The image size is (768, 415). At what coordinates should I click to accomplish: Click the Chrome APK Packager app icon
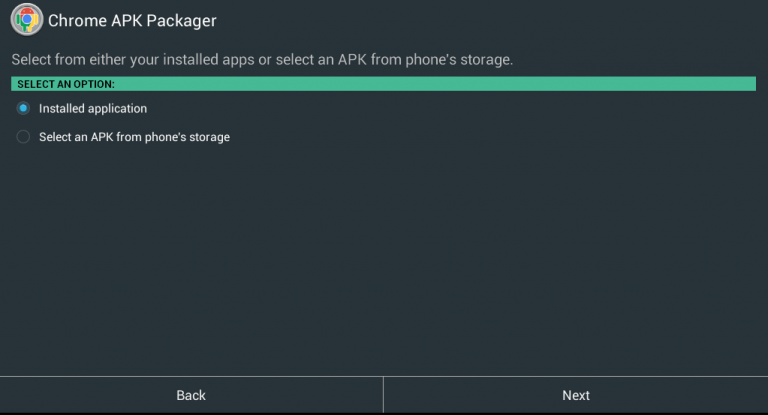coord(27,20)
